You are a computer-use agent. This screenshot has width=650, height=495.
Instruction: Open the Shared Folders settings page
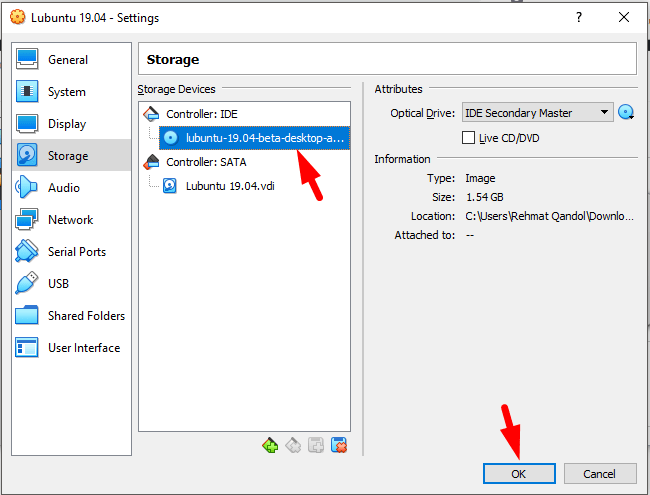(x=86, y=316)
